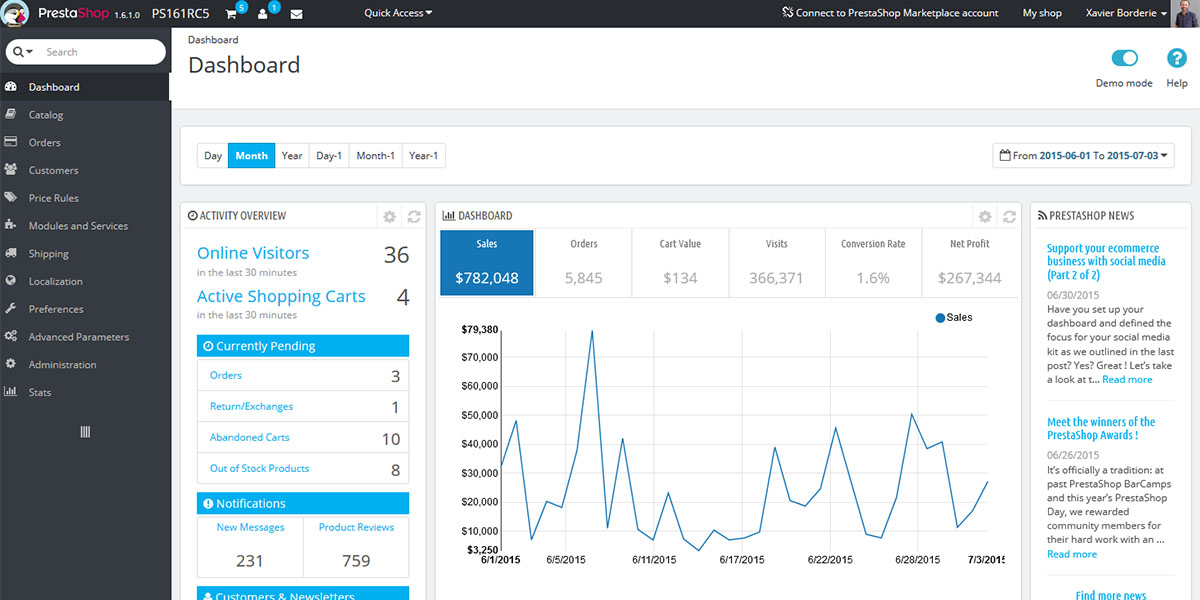Open Activity Overview settings gear
Viewport: 1200px width, 600px height.
point(390,216)
